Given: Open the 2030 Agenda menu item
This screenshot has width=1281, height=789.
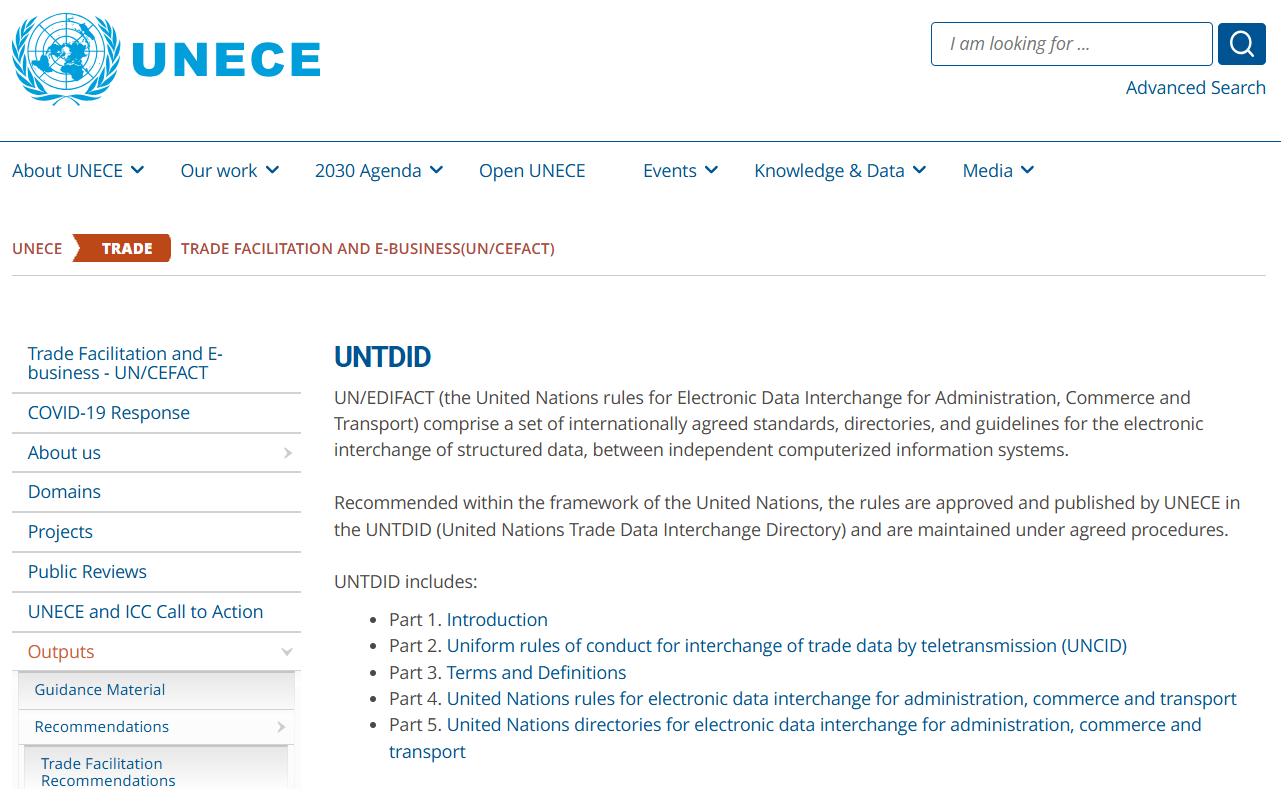Looking at the screenshot, I should pos(367,171).
